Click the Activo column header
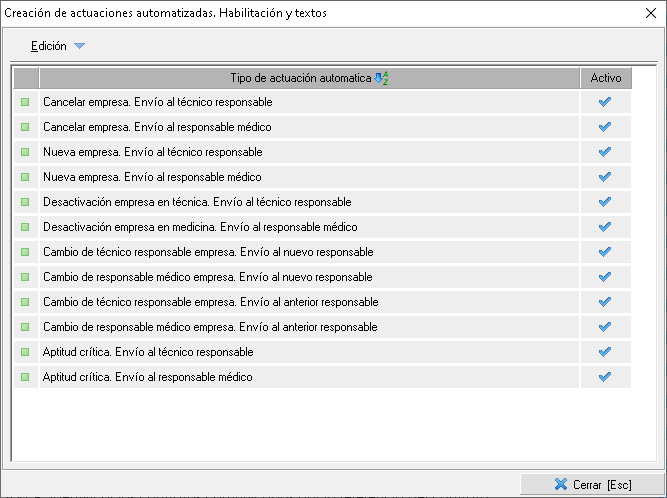667x498 pixels. pos(605,78)
